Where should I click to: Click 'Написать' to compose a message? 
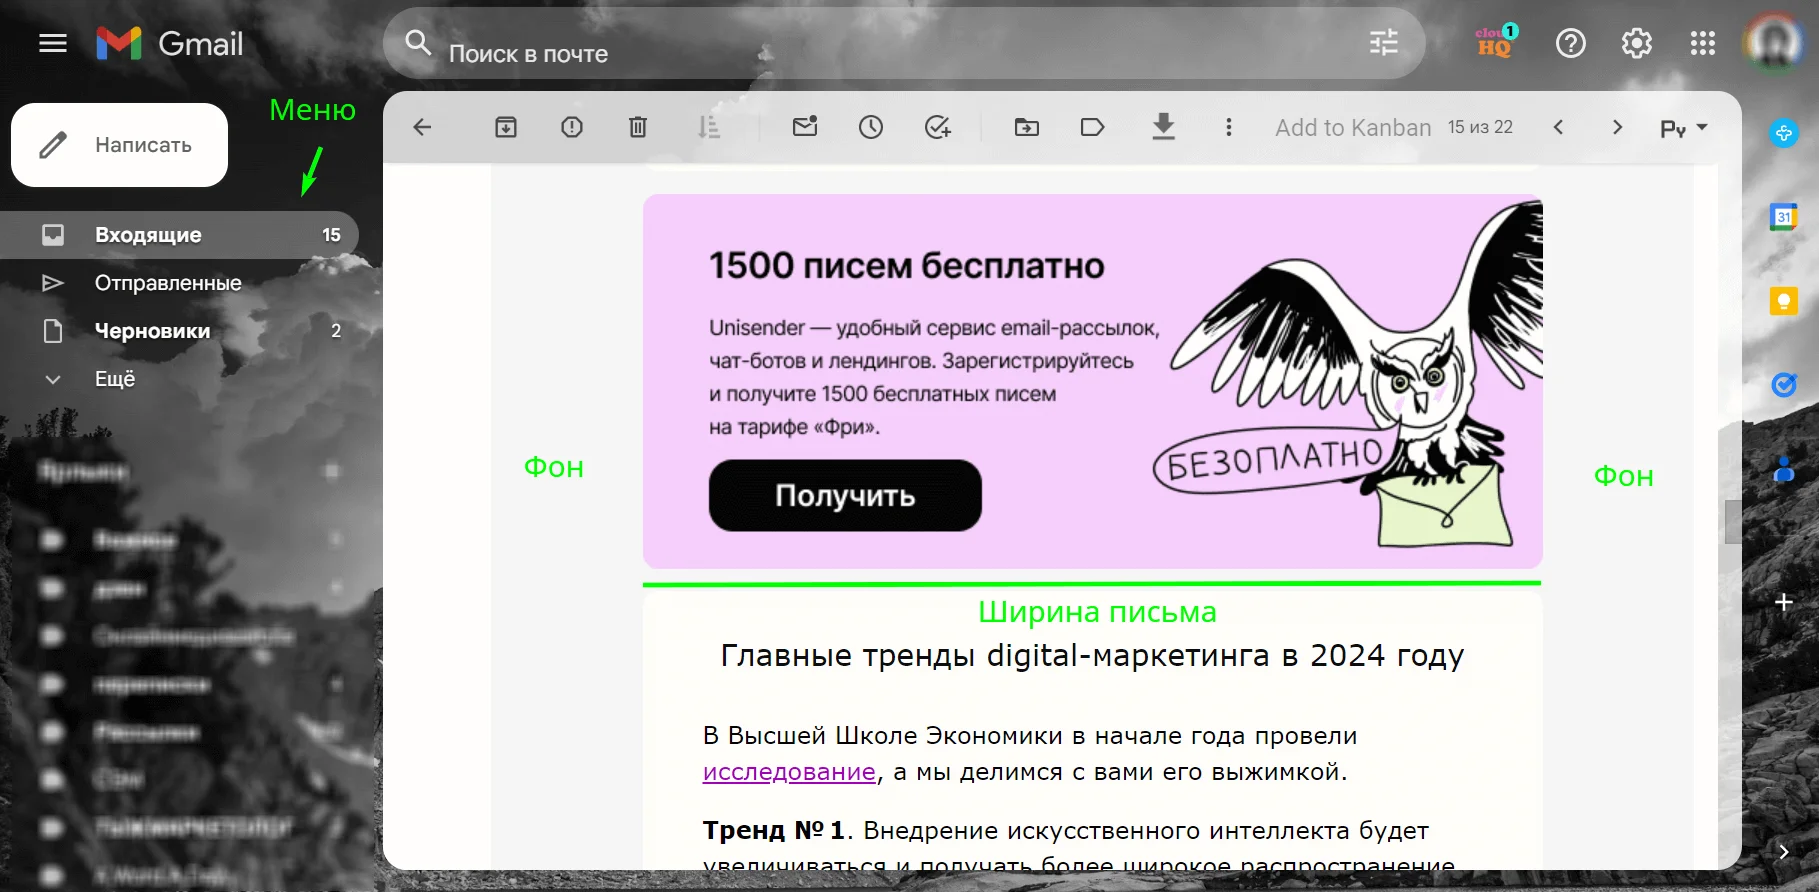[x=120, y=145]
